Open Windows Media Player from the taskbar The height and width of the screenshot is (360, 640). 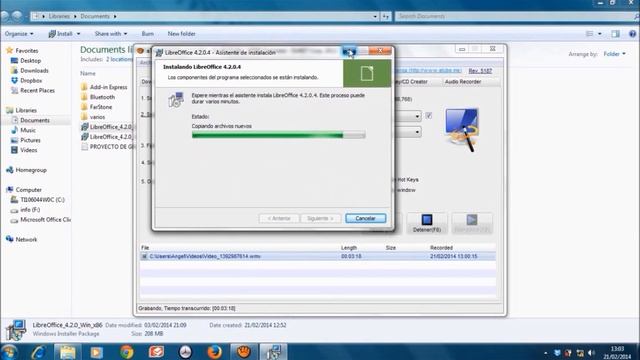click(x=97, y=352)
